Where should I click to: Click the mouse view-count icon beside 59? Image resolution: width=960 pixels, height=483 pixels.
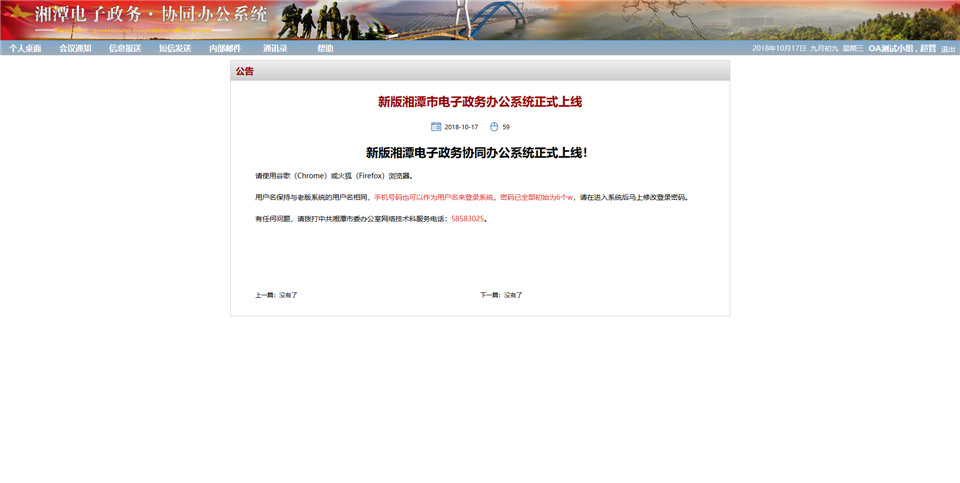[x=494, y=127]
